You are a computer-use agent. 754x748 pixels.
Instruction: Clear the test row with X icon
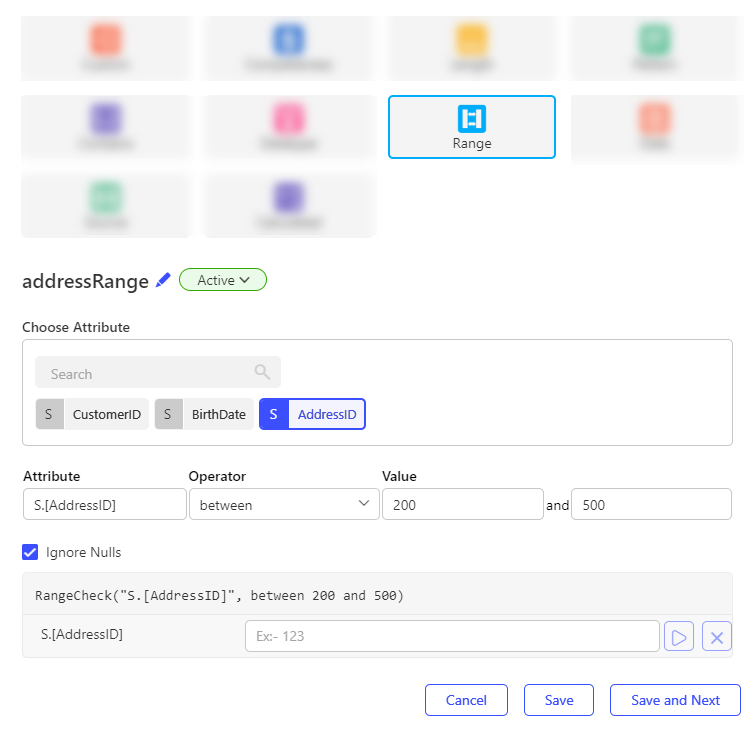pyautogui.click(x=717, y=636)
